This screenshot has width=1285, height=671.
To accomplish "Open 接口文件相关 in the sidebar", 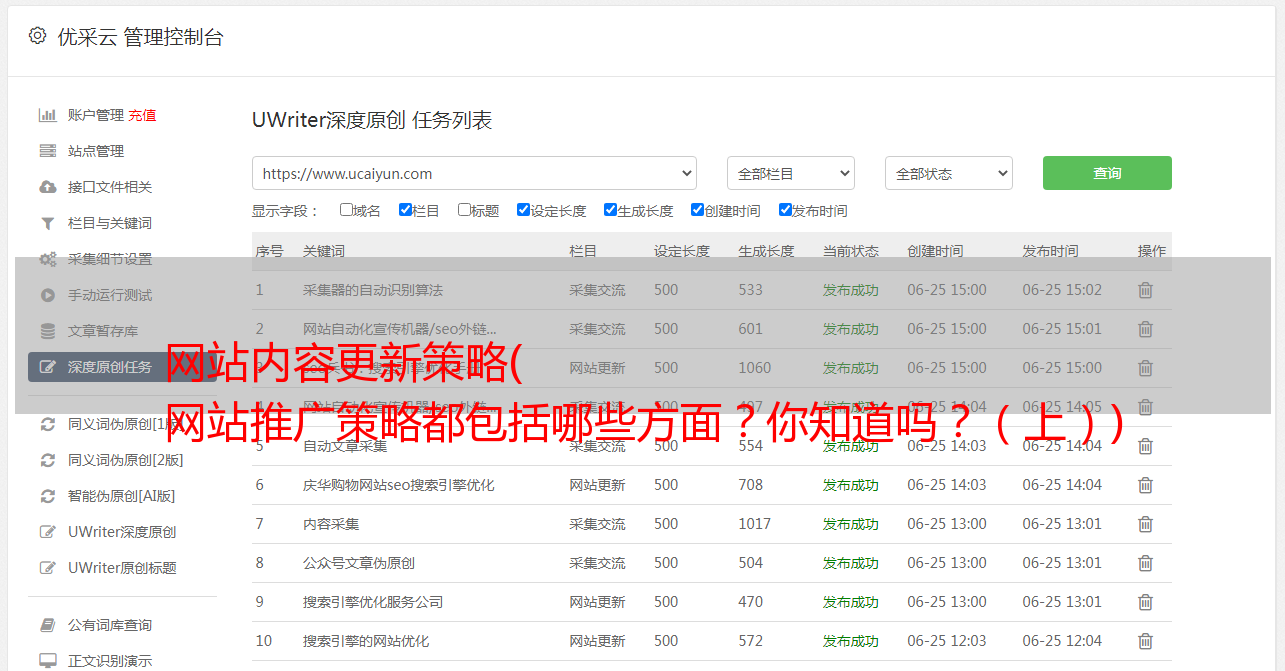I will point(110,187).
